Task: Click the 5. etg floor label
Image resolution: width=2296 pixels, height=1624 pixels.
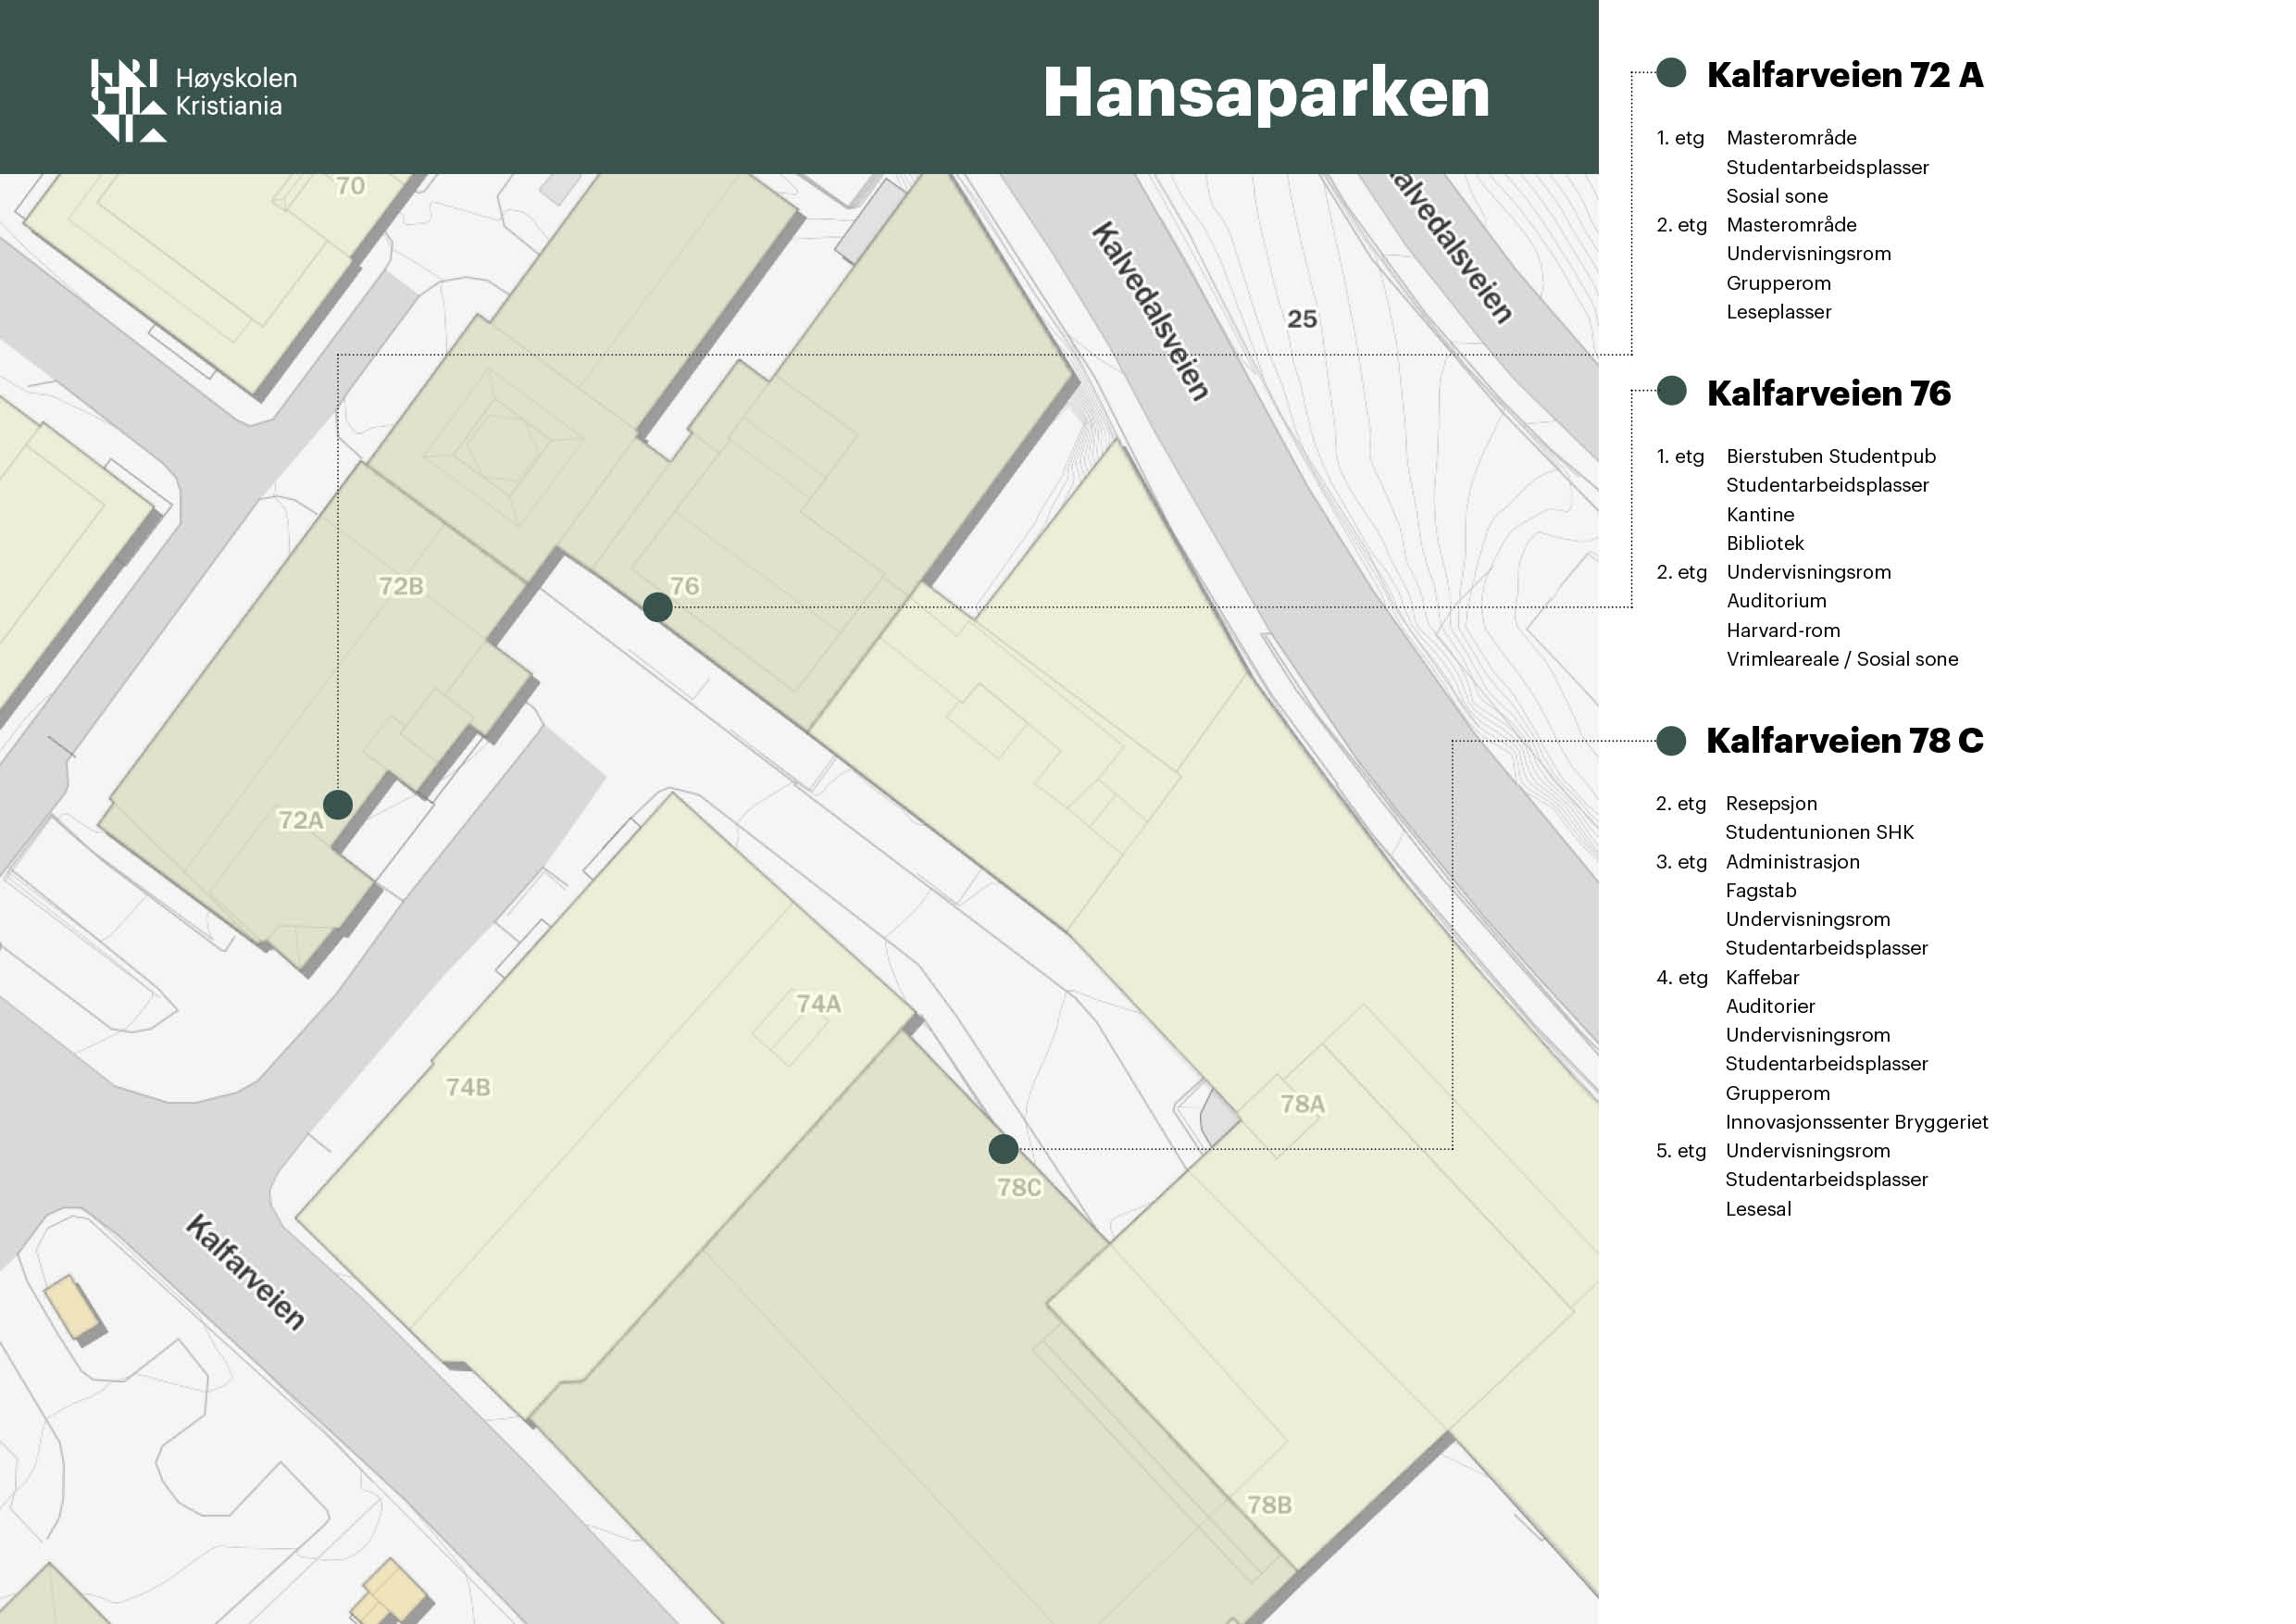Action: point(1682,1151)
